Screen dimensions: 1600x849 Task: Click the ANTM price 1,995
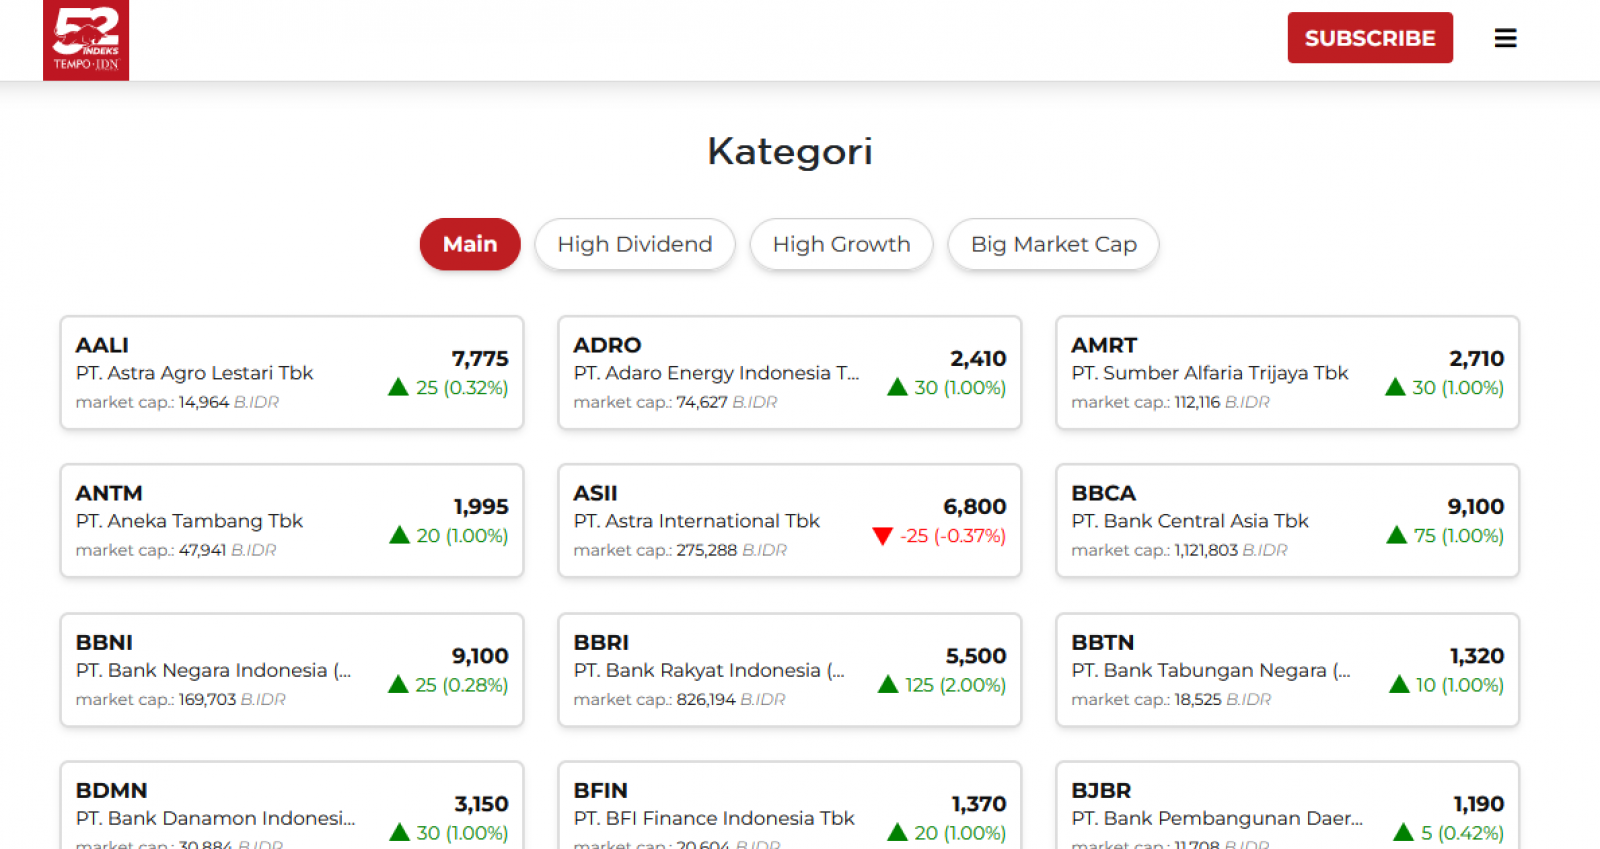coord(481,506)
